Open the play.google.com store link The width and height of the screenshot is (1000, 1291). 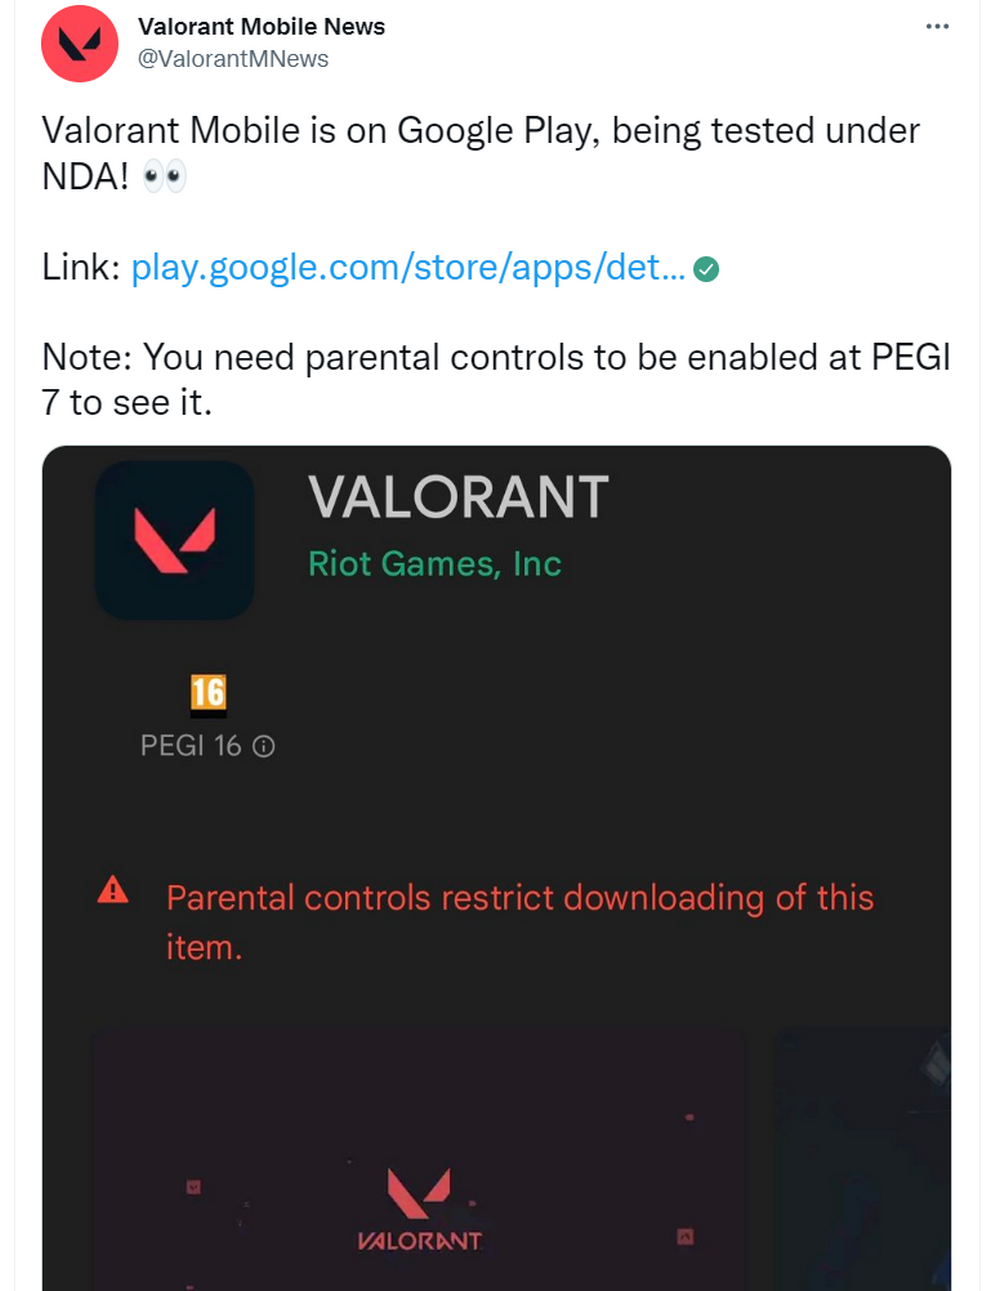click(x=408, y=267)
